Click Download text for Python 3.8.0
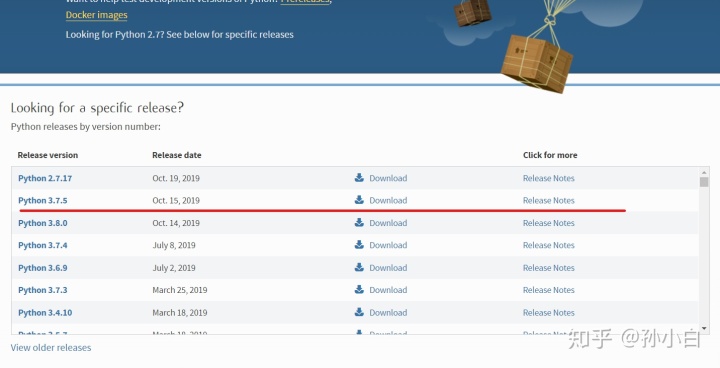The width and height of the screenshot is (720, 368). click(x=388, y=223)
